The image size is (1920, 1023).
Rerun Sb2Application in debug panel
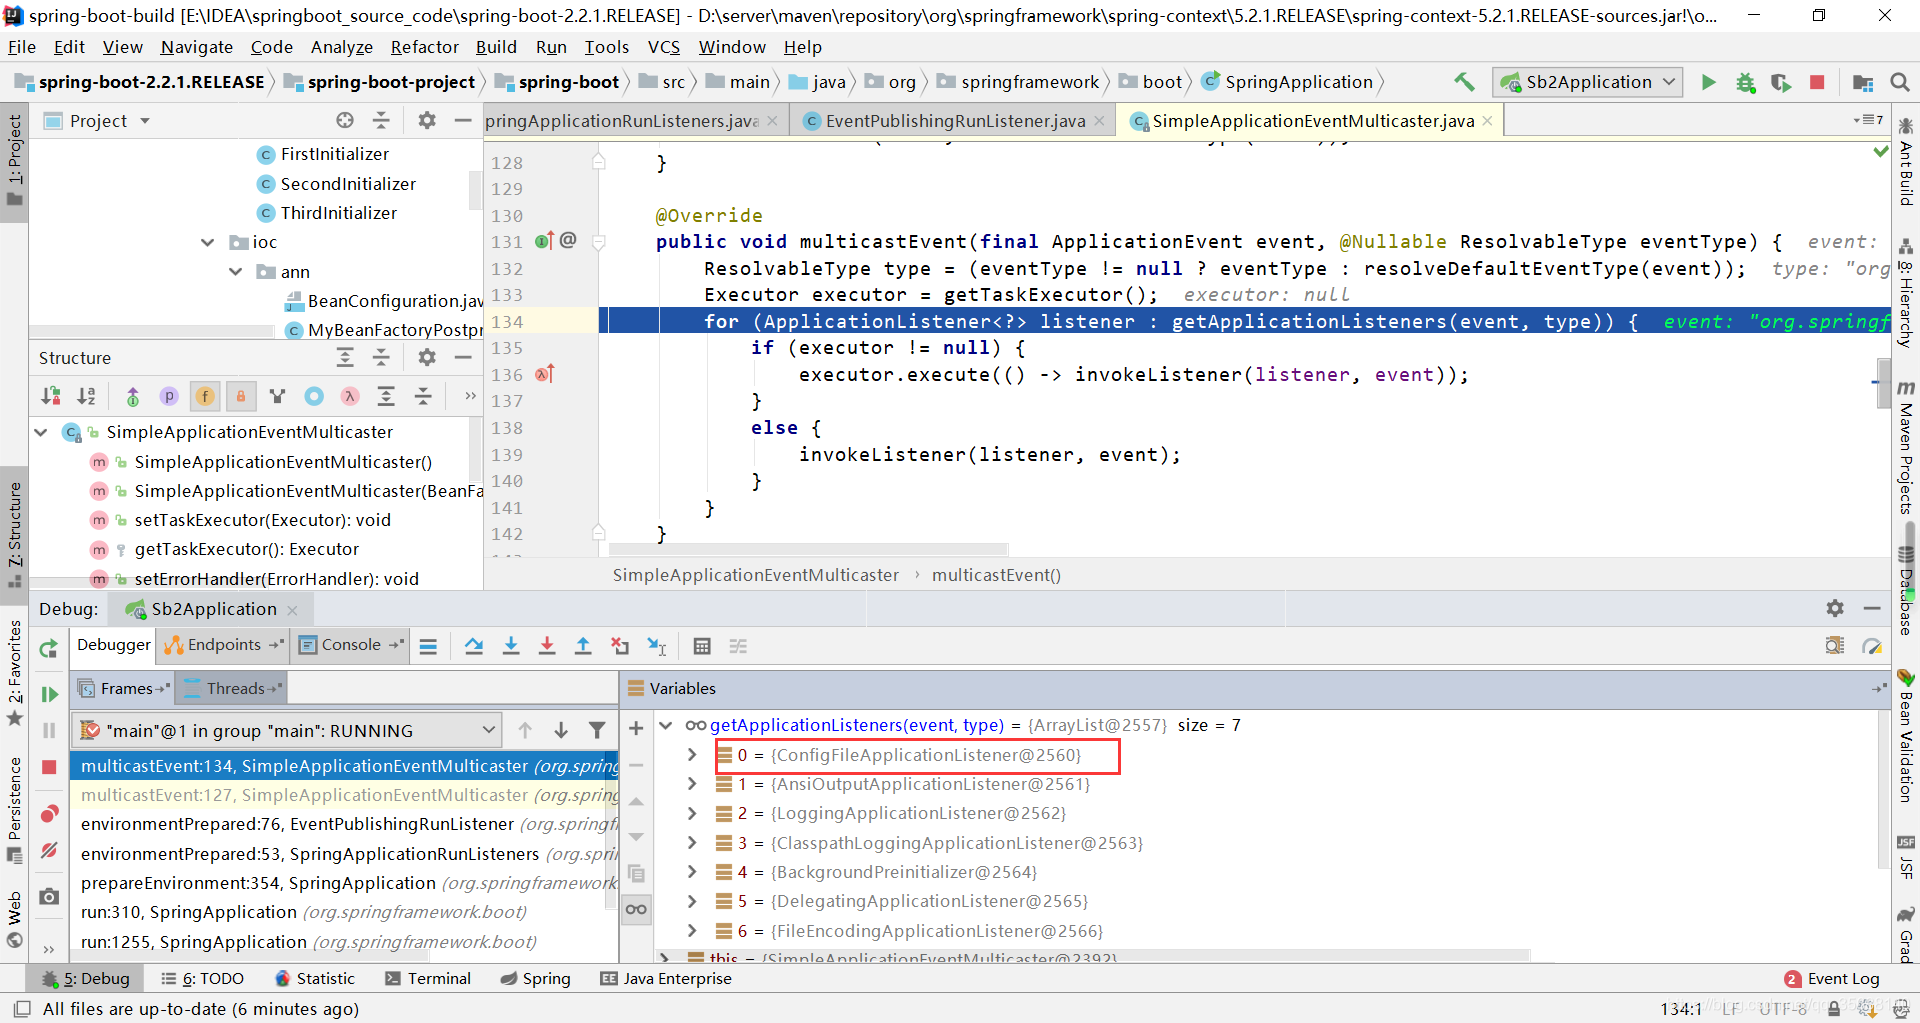48,649
